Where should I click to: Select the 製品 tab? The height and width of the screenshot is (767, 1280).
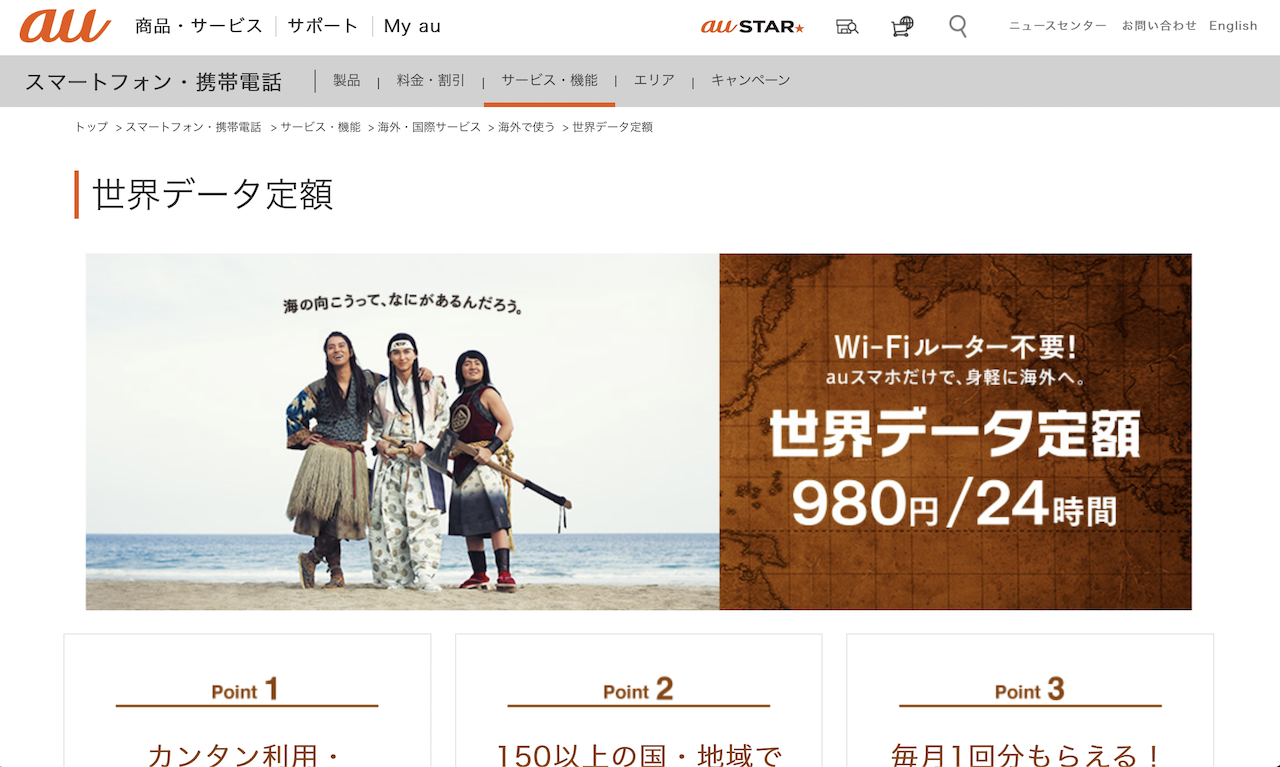347,80
